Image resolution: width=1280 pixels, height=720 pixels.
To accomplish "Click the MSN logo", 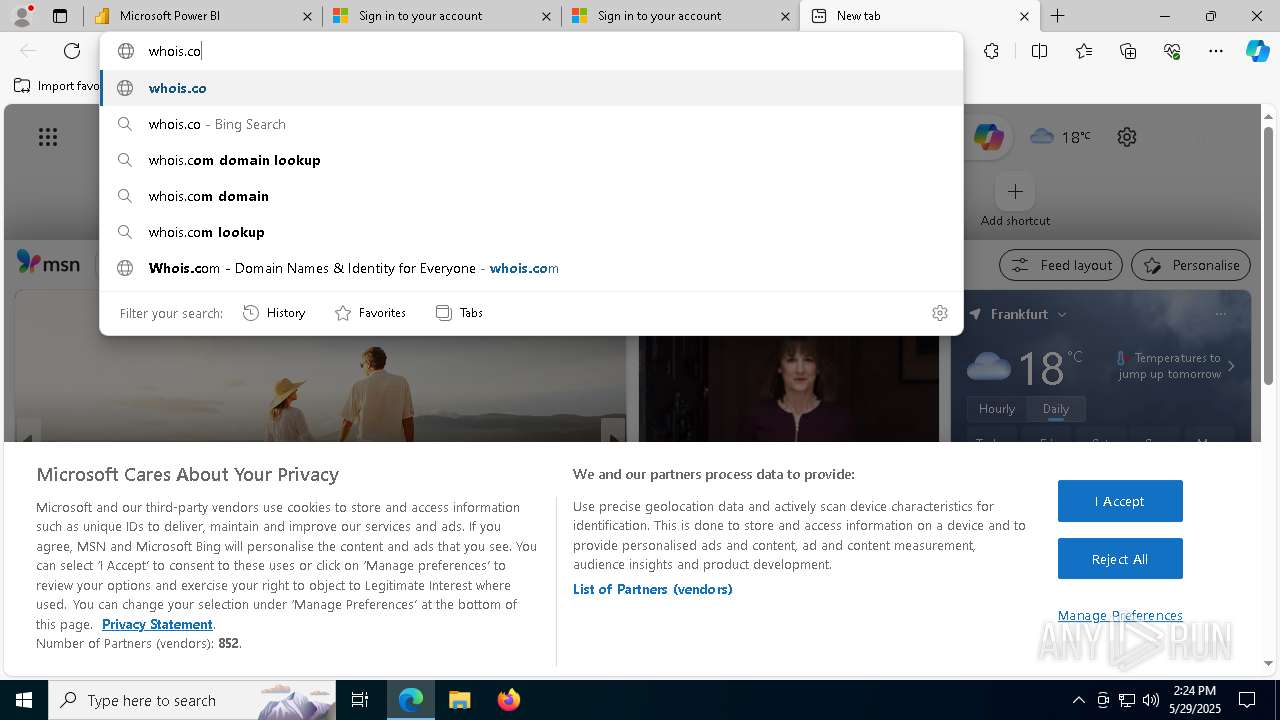I will (x=48, y=264).
